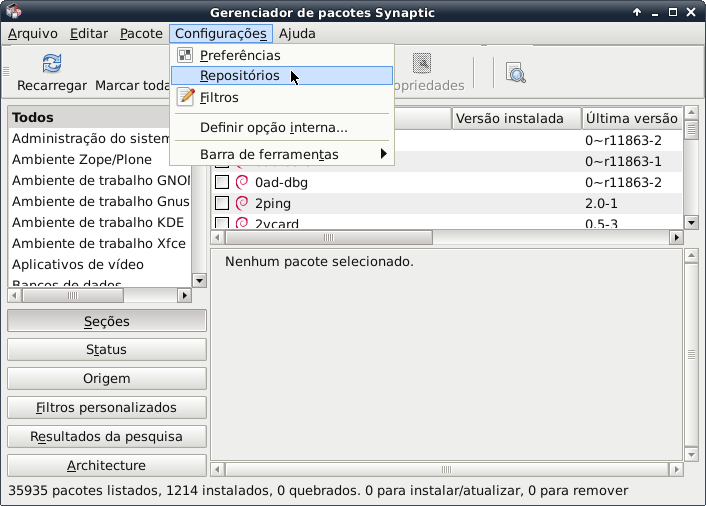Click Debian swirl icon beside 0ad-dbg
Image resolution: width=706 pixels, height=506 pixels.
(242, 182)
